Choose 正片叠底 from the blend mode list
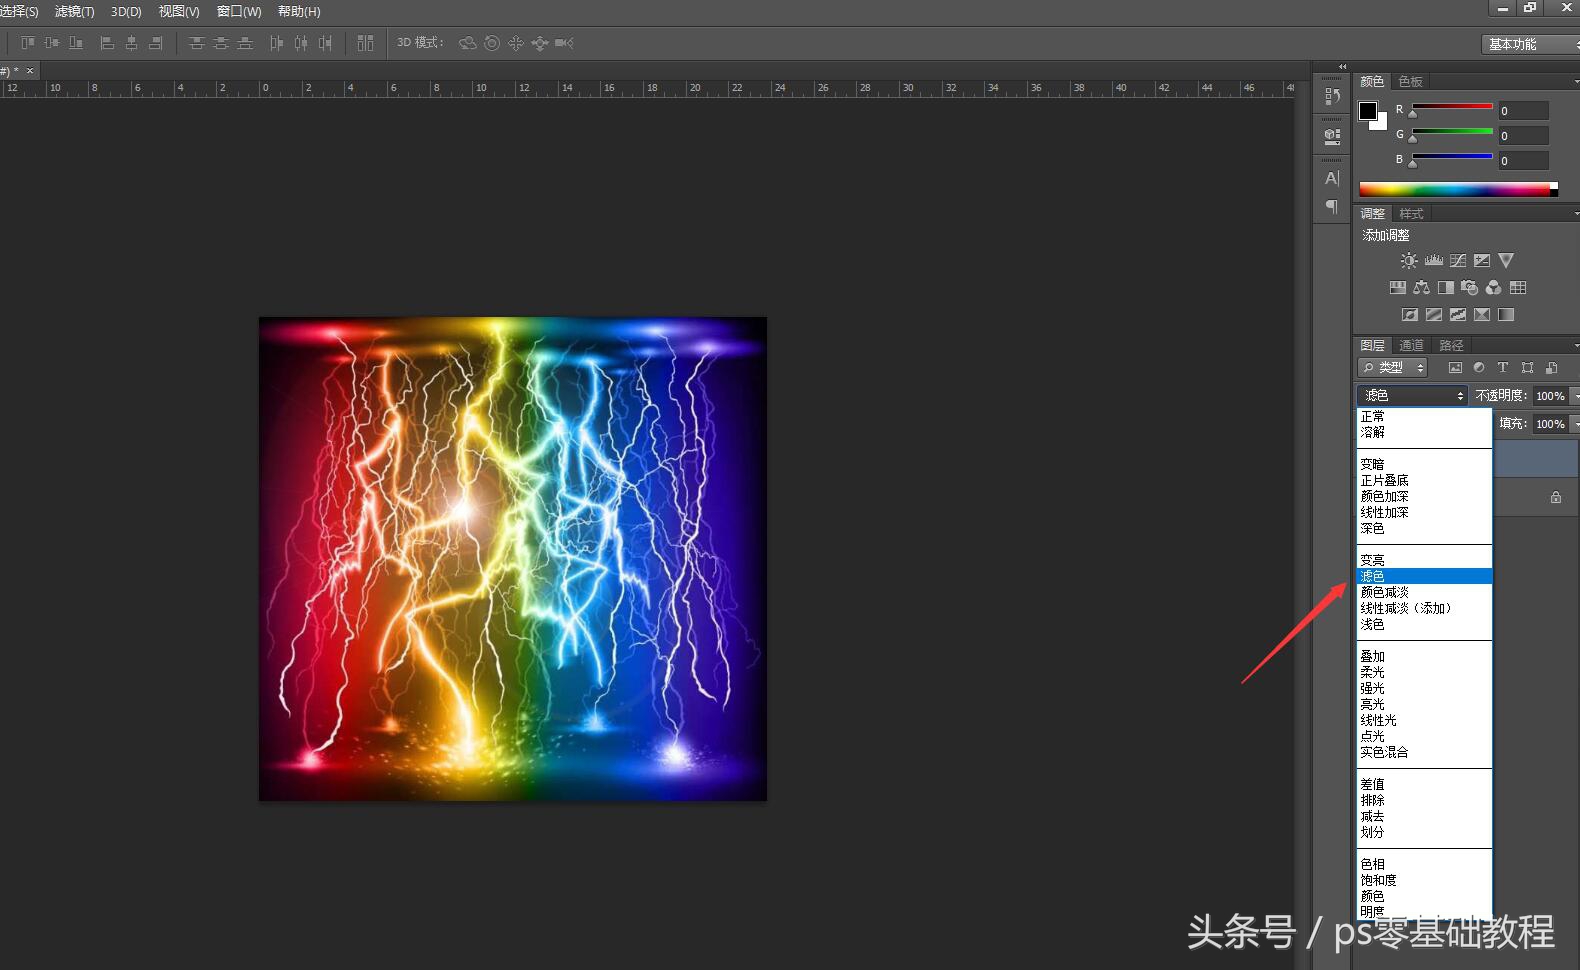 1384,481
